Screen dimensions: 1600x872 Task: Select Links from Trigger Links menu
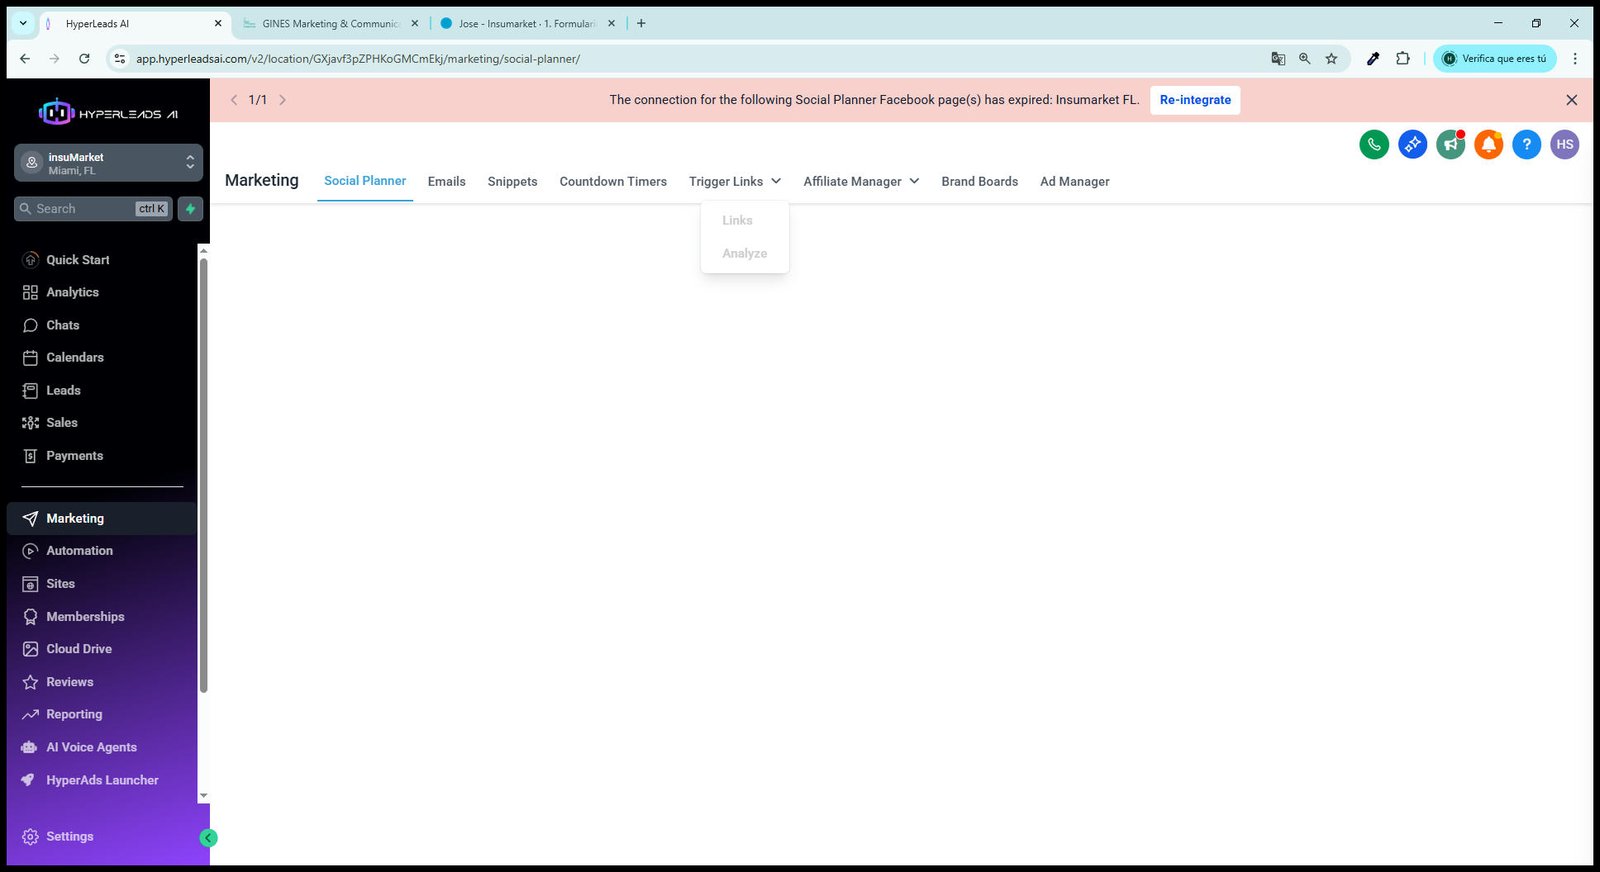pos(737,220)
